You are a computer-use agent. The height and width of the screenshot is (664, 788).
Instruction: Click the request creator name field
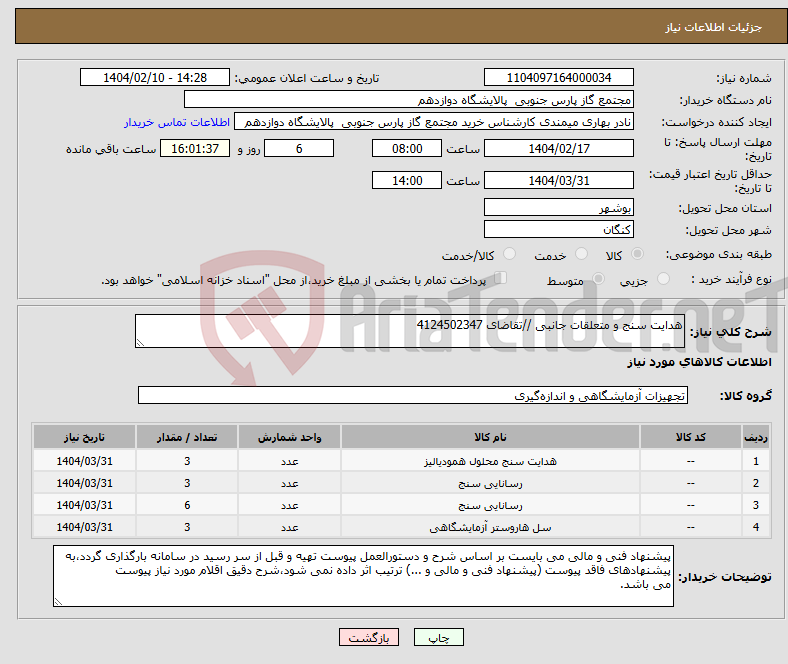coord(434,122)
